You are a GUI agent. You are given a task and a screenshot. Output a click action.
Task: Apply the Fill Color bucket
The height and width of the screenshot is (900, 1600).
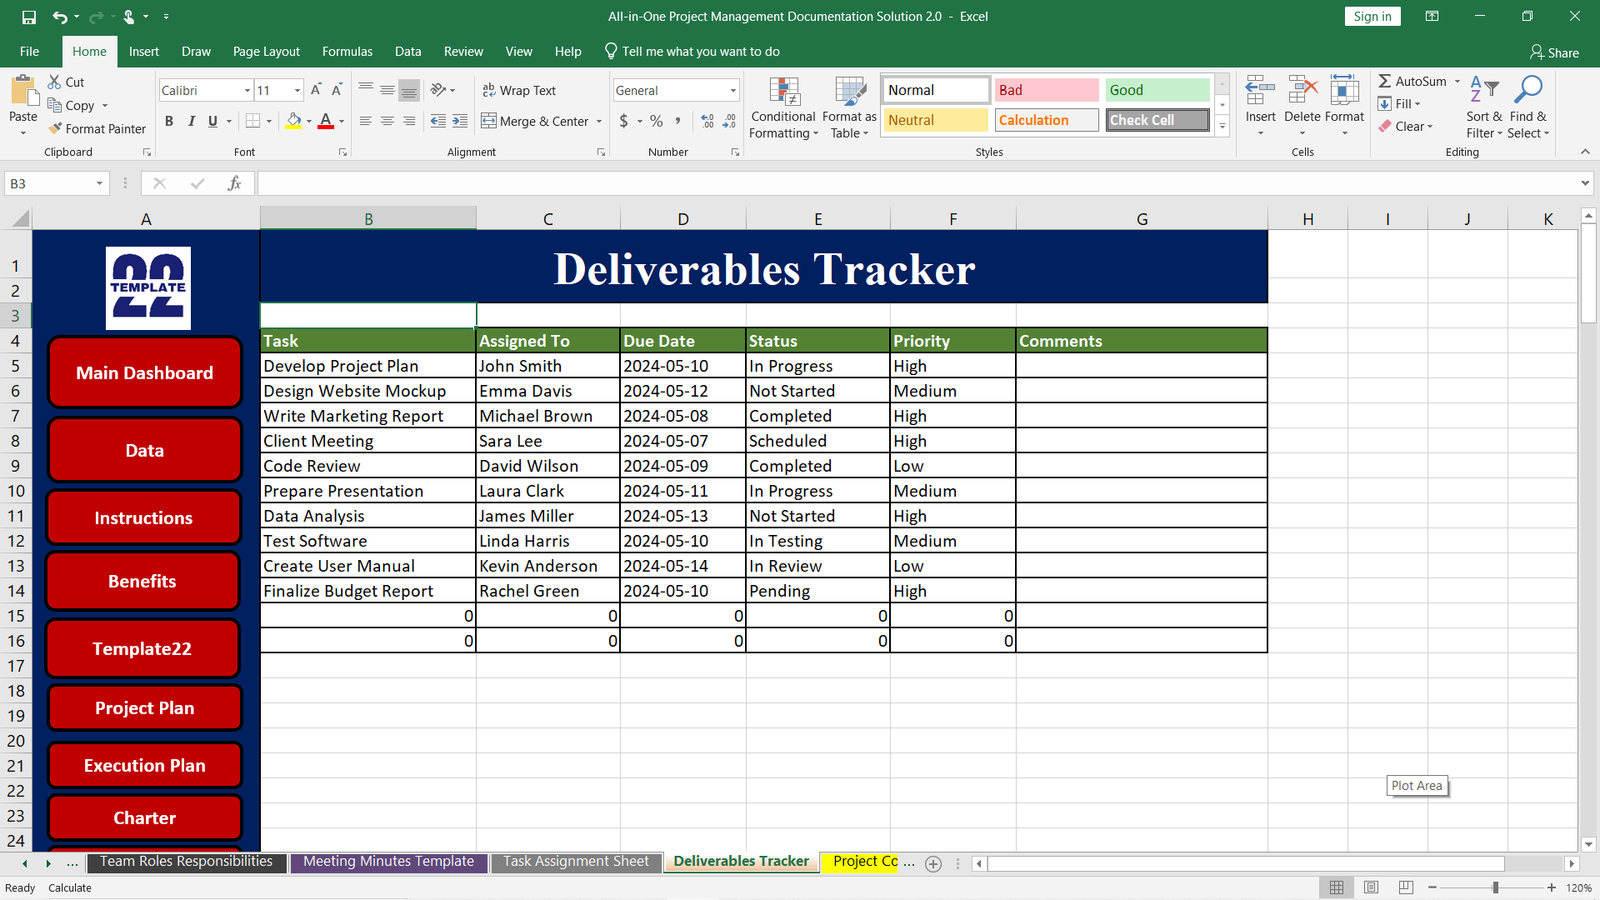[294, 121]
